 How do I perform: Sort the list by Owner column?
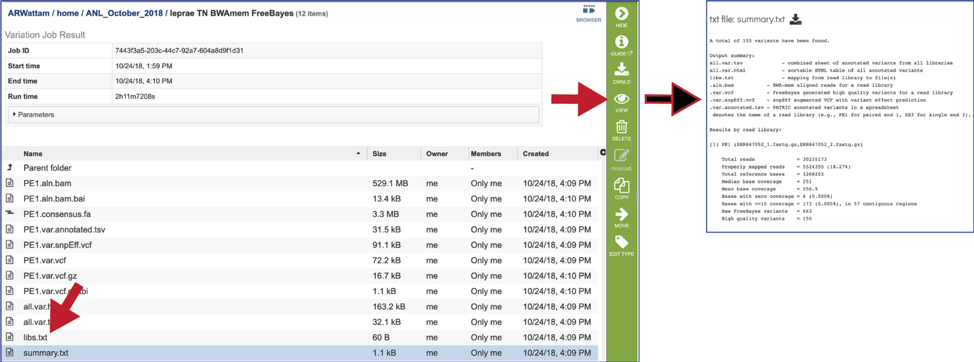[437, 153]
